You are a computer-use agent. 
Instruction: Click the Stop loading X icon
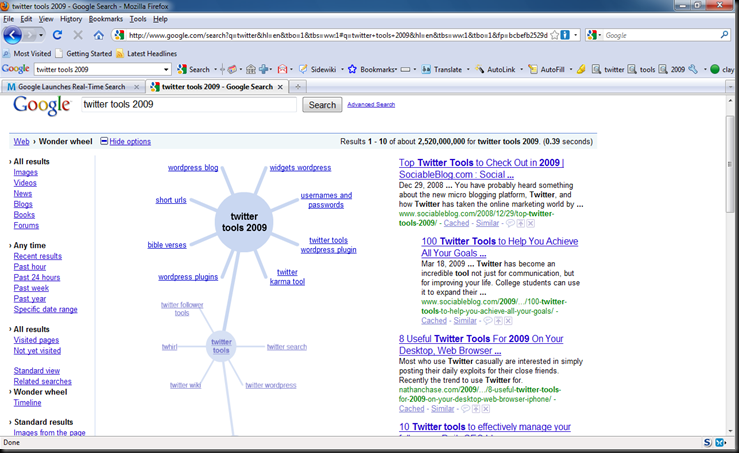coord(78,35)
